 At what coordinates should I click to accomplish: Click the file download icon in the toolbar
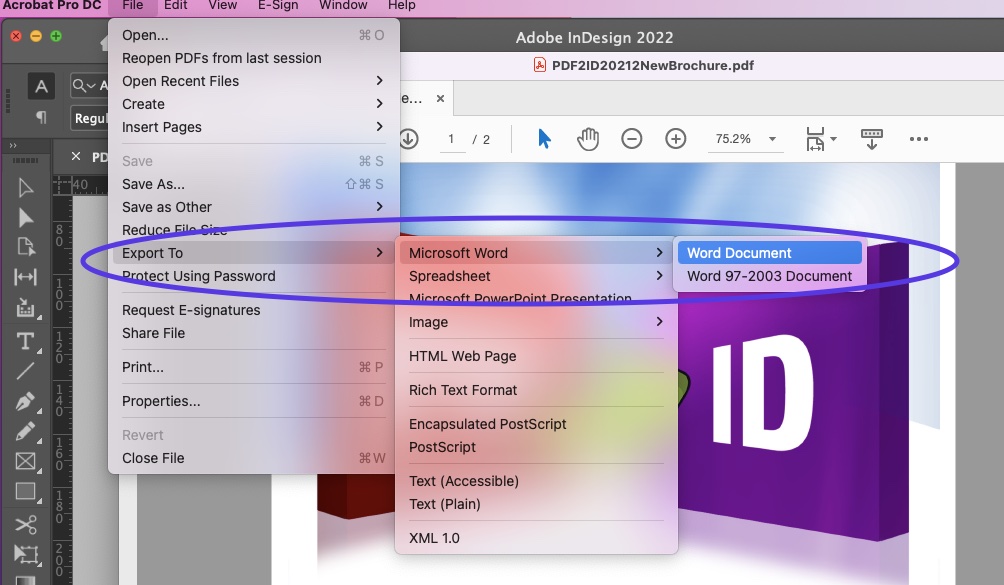[x=408, y=139]
